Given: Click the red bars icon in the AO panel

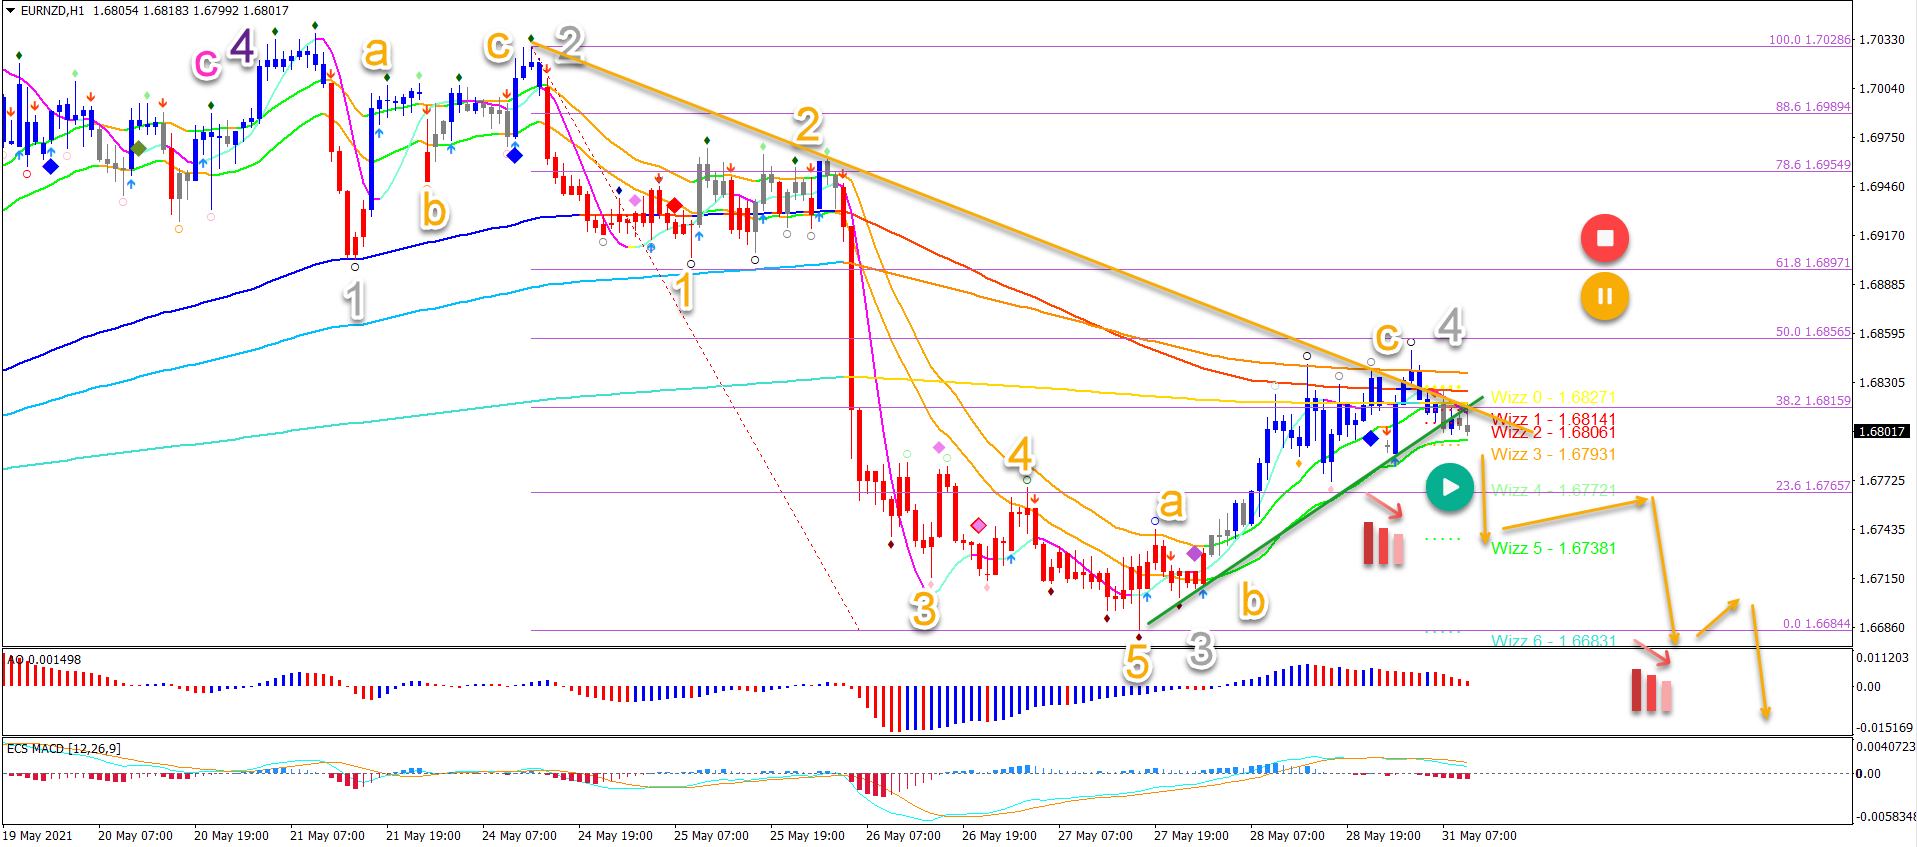Looking at the screenshot, I should [x=1651, y=690].
